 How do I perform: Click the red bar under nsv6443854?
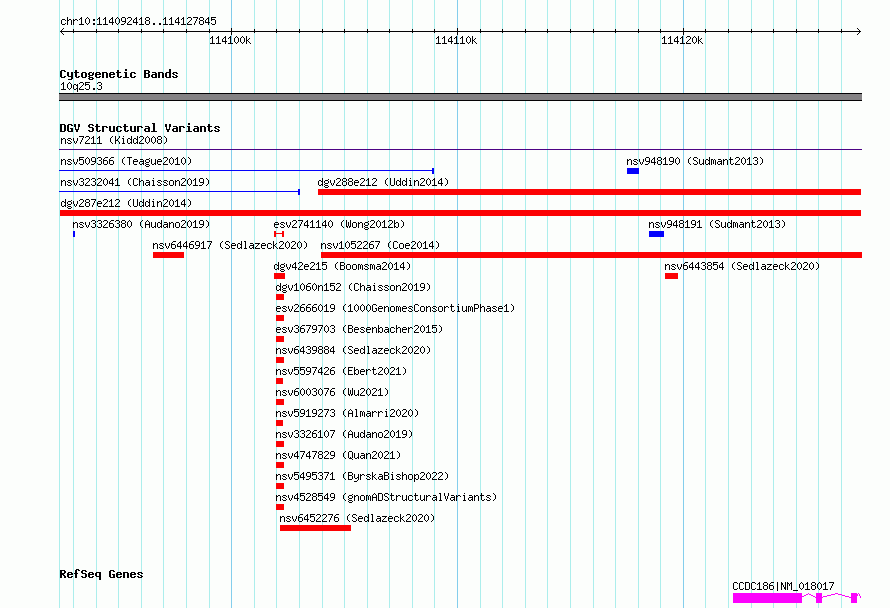pyautogui.click(x=671, y=276)
